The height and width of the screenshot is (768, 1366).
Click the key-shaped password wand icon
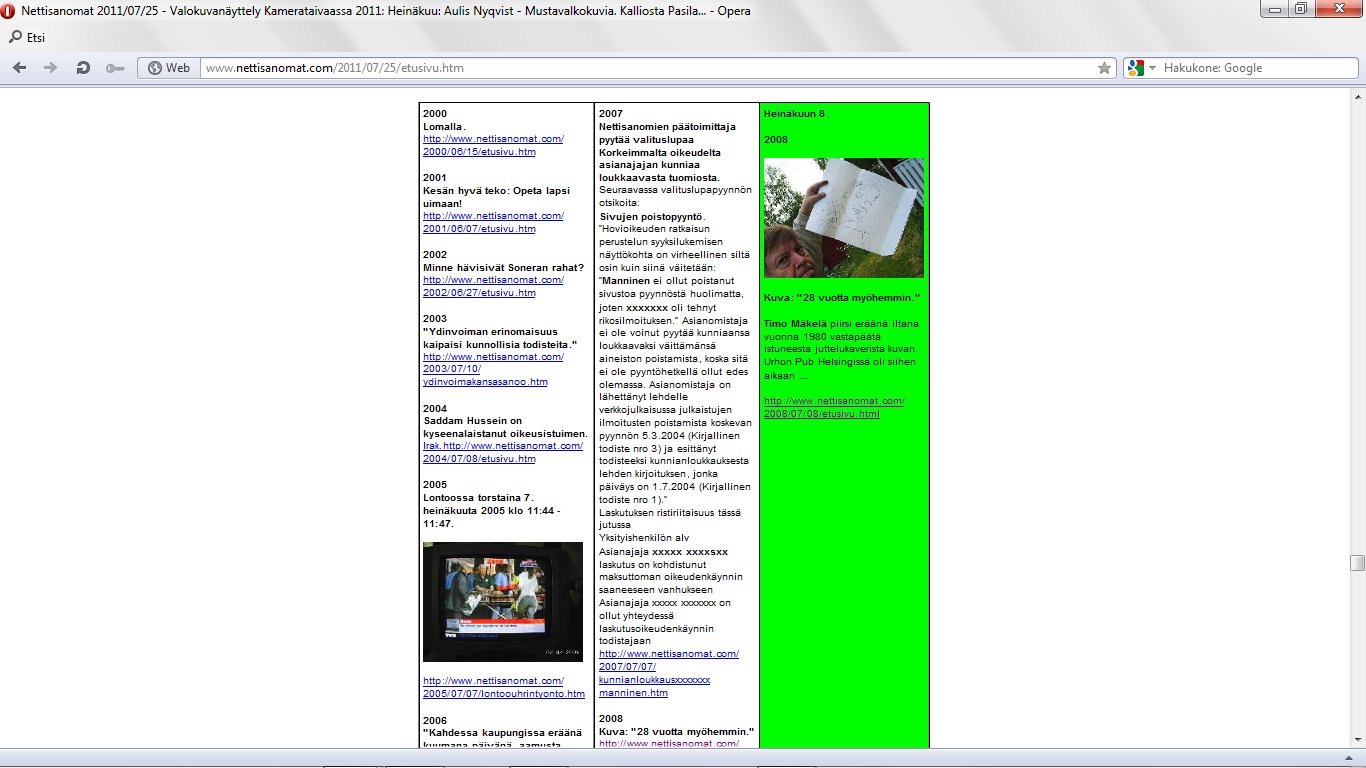click(114, 68)
